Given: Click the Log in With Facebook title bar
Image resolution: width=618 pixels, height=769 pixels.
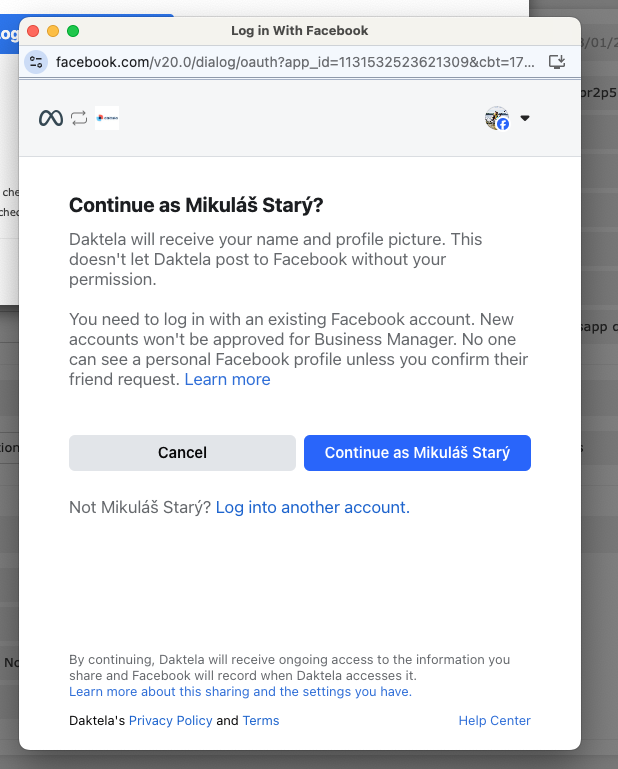Looking at the screenshot, I should click(300, 31).
